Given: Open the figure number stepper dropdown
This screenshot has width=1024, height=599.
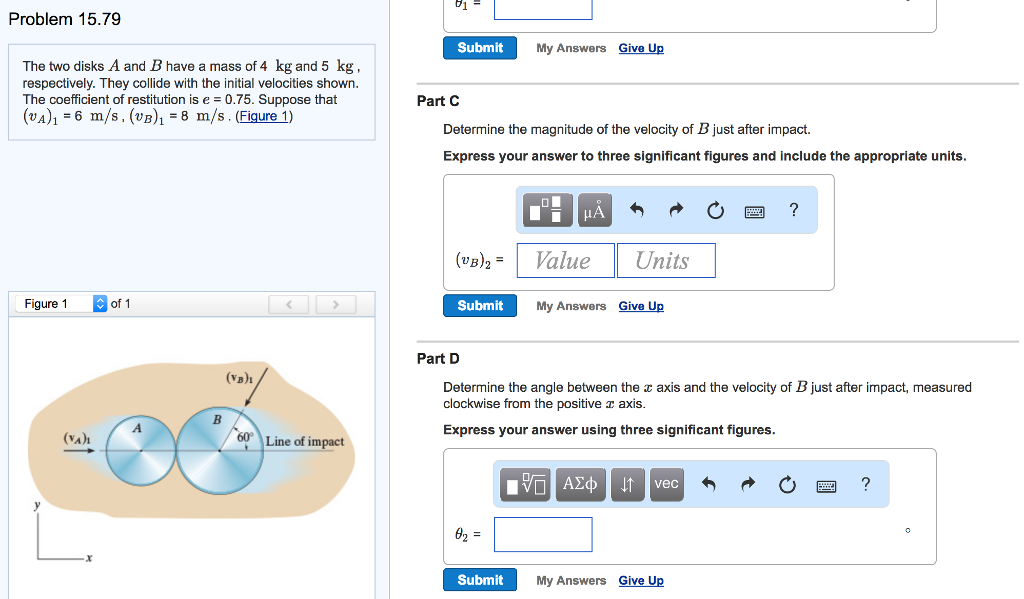Looking at the screenshot, I should tap(100, 303).
